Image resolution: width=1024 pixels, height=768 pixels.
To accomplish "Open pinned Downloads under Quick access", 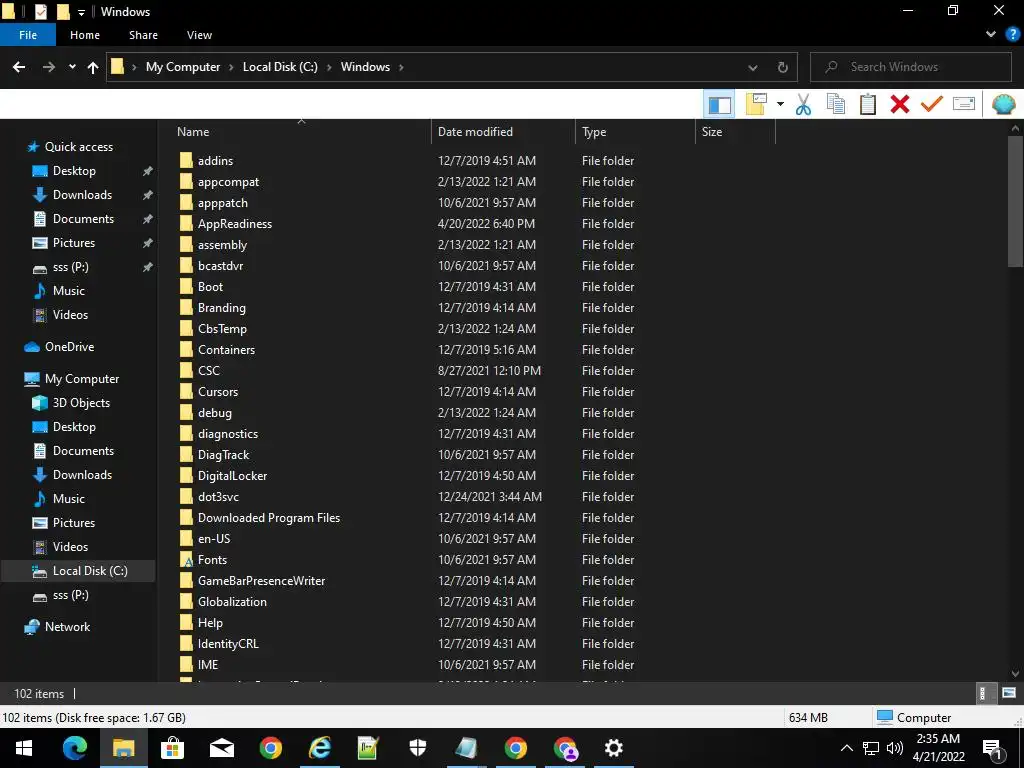I will click(82, 195).
